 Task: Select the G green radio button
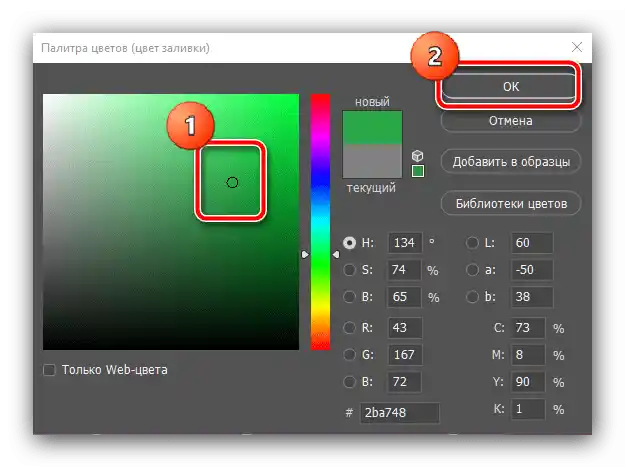(x=349, y=354)
